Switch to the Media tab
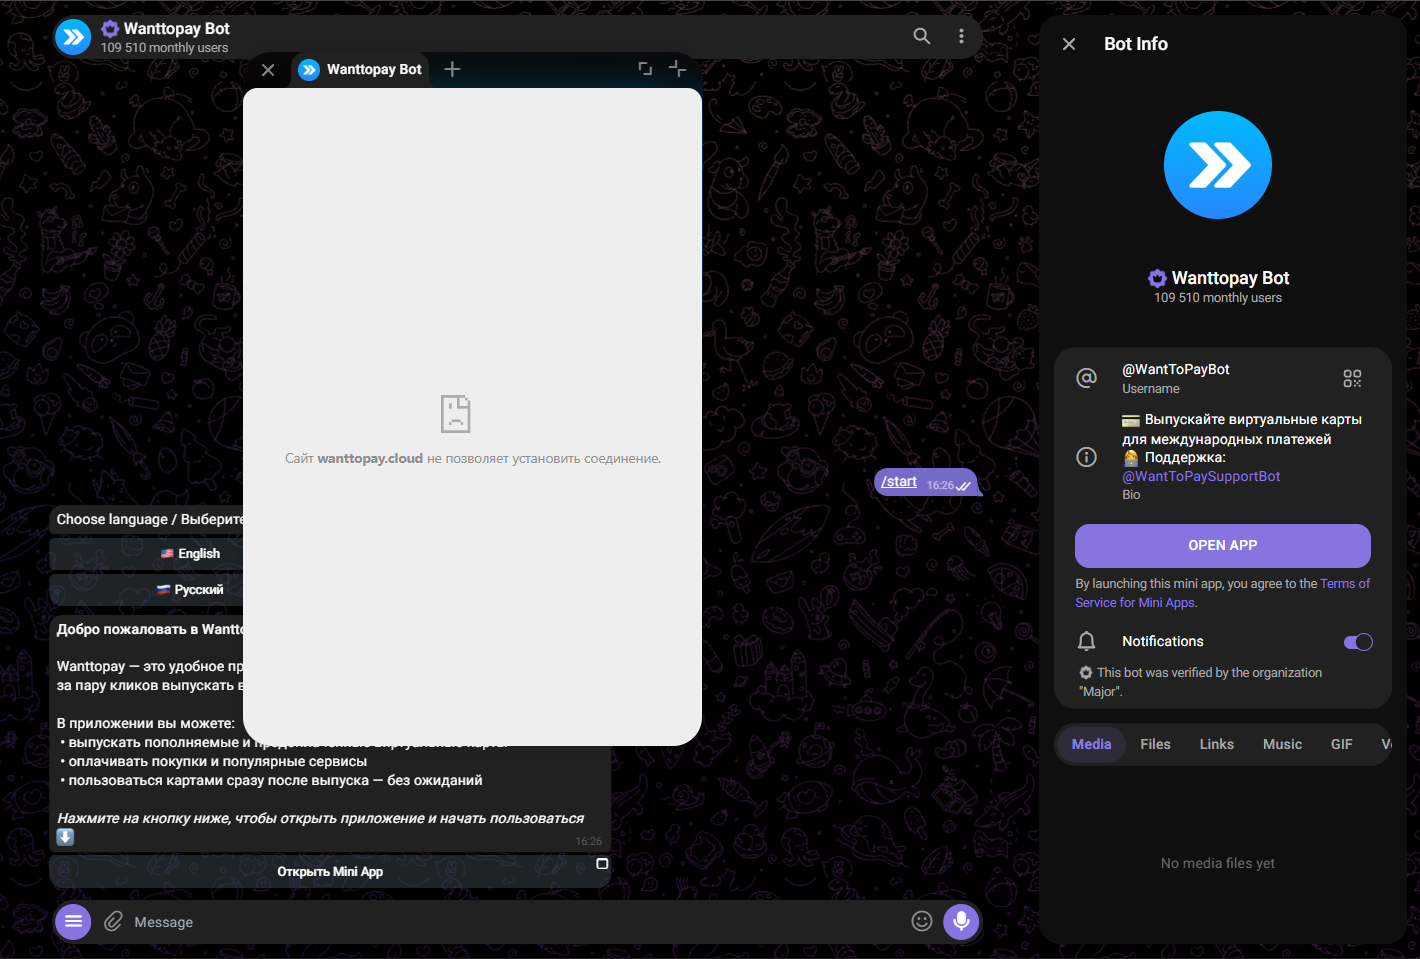1420x959 pixels. [x=1091, y=744]
